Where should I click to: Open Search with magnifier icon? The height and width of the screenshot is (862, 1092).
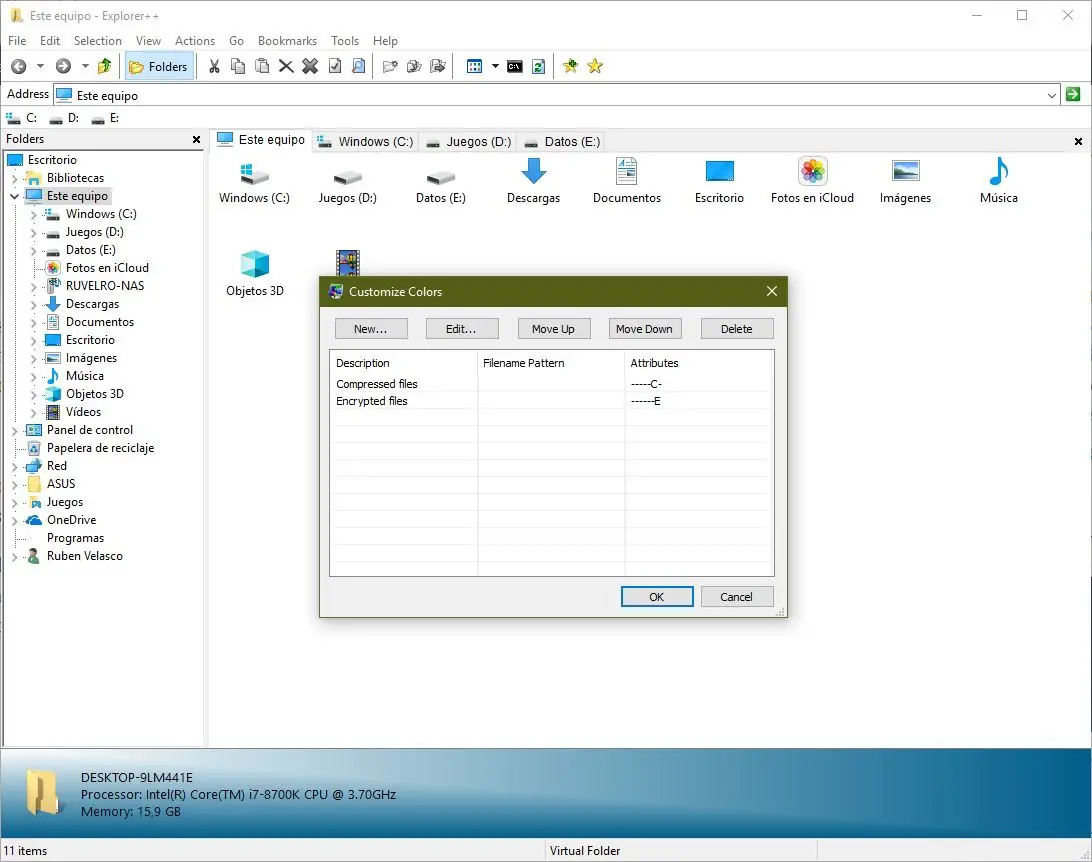coord(358,66)
